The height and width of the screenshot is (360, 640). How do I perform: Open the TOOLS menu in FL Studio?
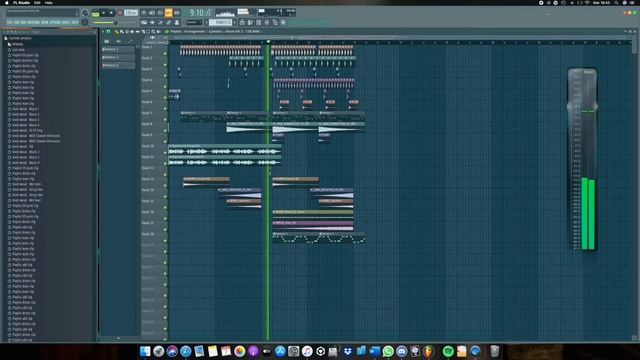[x=67, y=22]
